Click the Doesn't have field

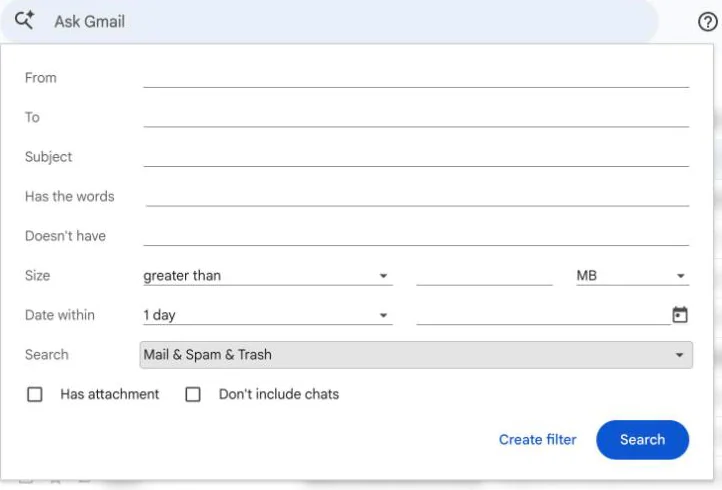point(416,236)
